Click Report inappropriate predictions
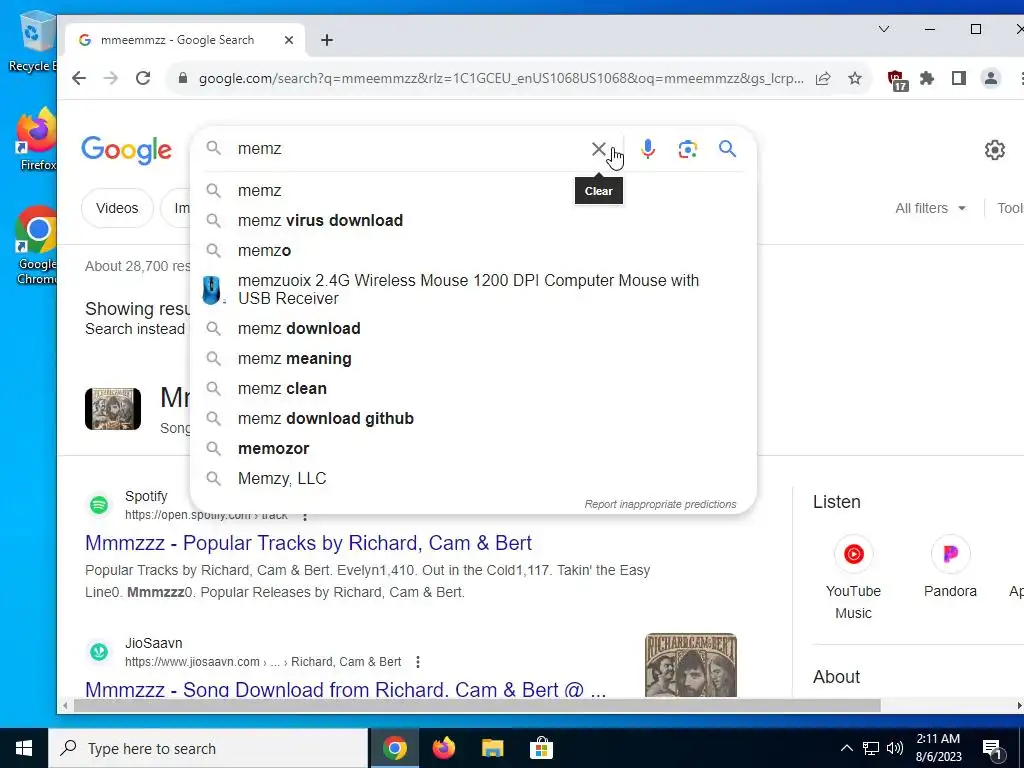The image size is (1024, 768). tap(660, 504)
